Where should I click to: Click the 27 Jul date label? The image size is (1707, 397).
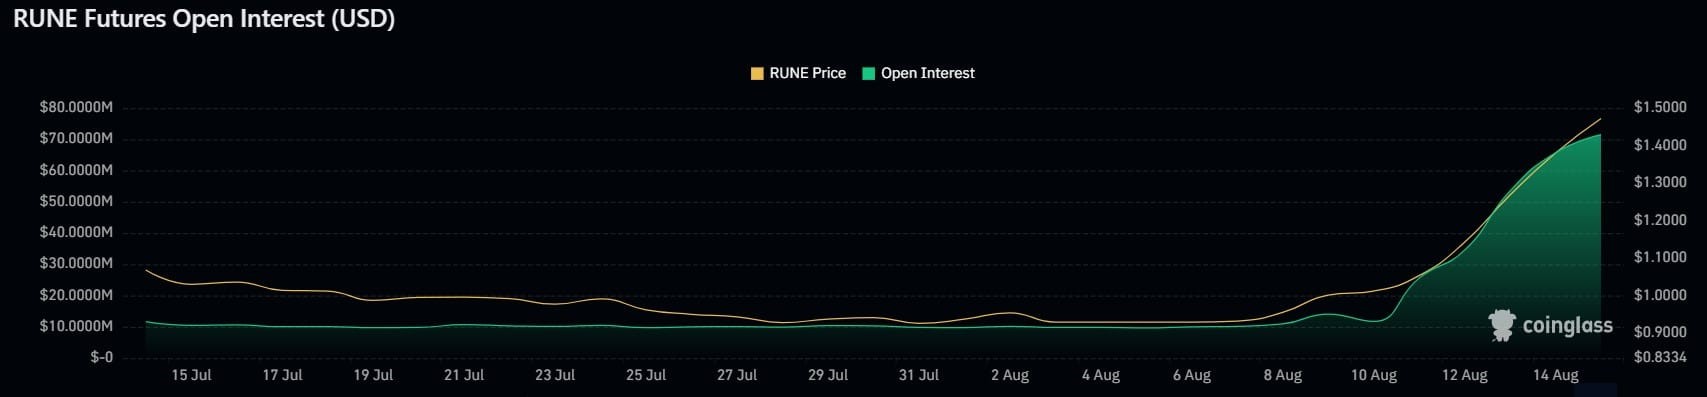tap(737, 375)
